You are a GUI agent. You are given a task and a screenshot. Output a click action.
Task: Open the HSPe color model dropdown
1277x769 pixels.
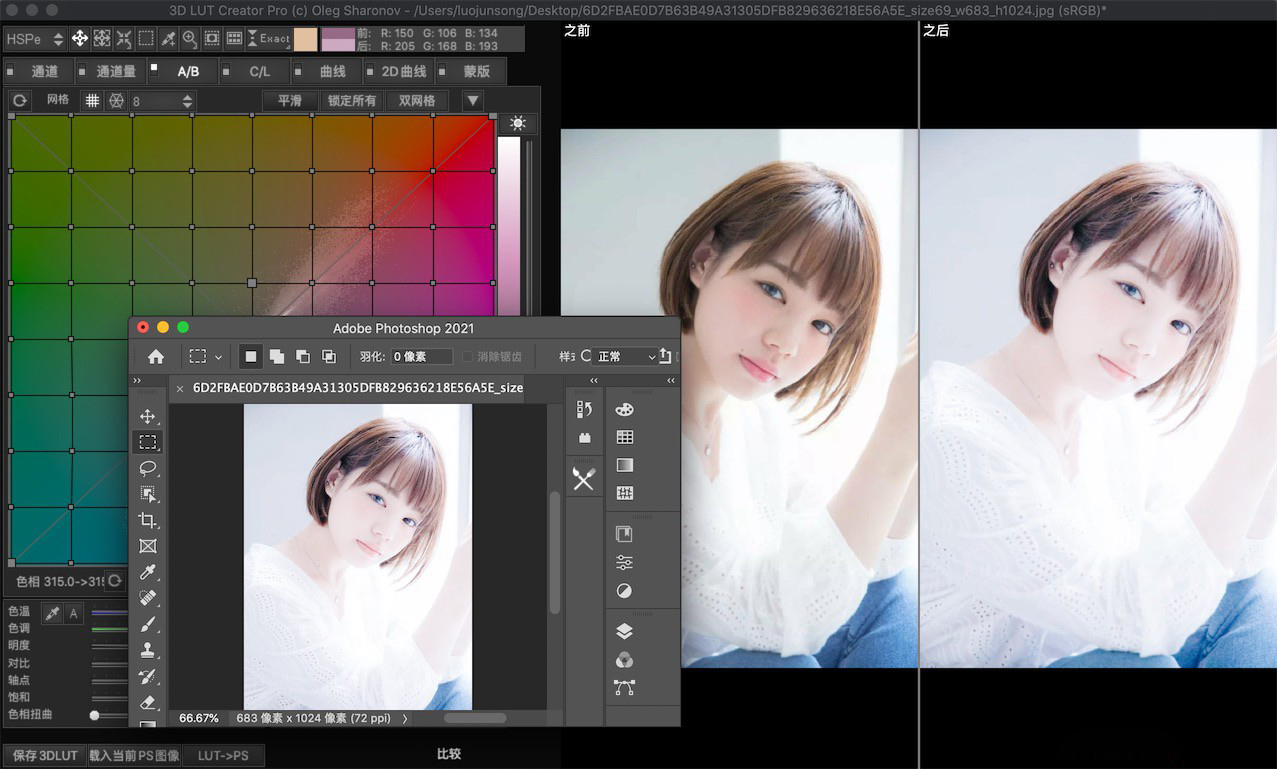coord(35,39)
